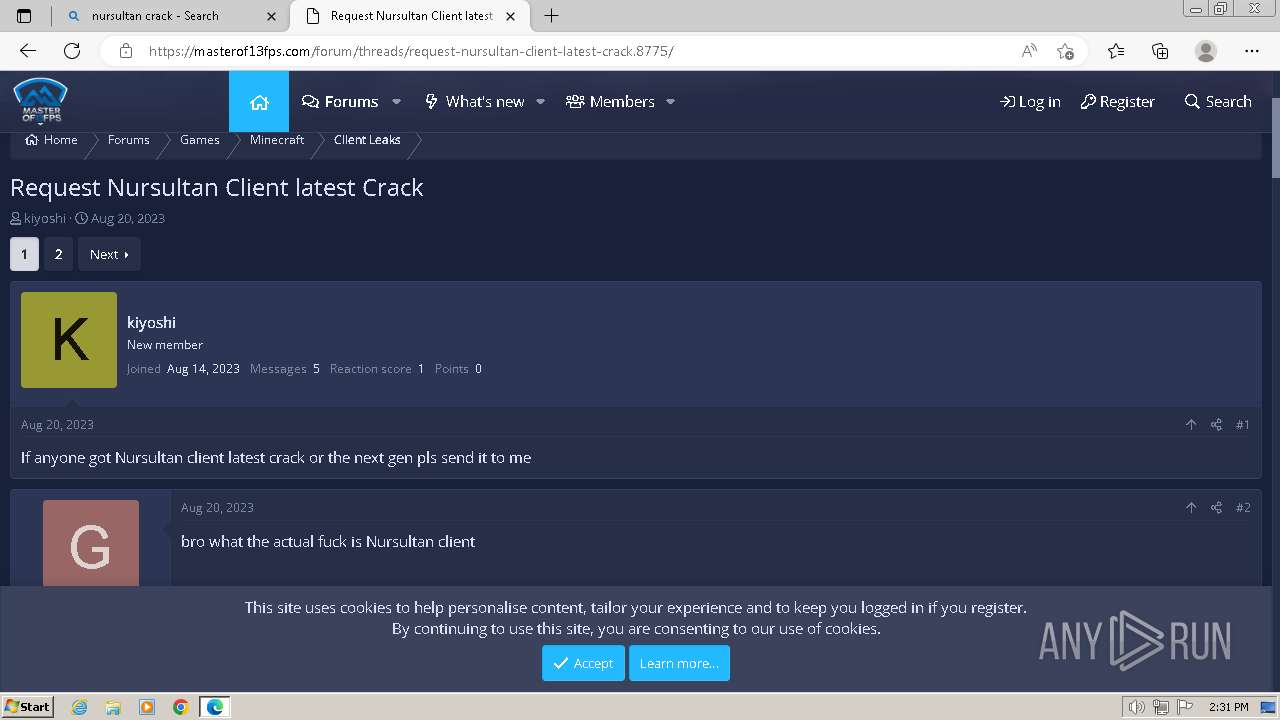Launch Internet Explorer from the taskbar
The width and height of the screenshot is (1280, 720).
click(x=80, y=707)
